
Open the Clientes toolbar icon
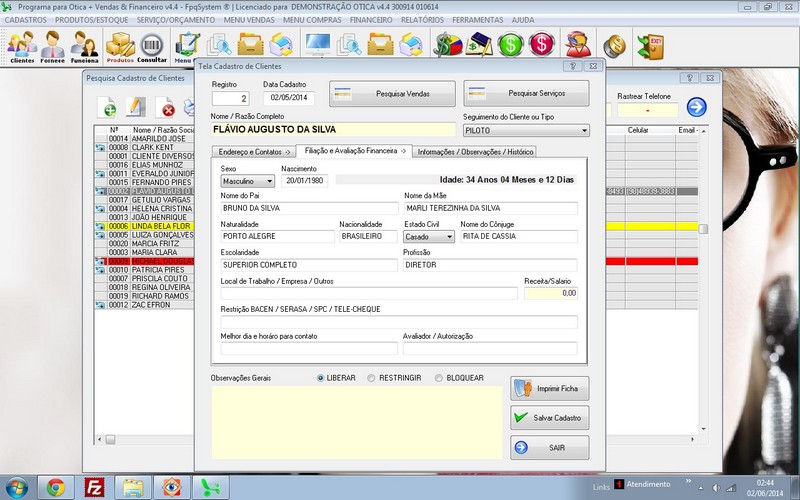21,45
